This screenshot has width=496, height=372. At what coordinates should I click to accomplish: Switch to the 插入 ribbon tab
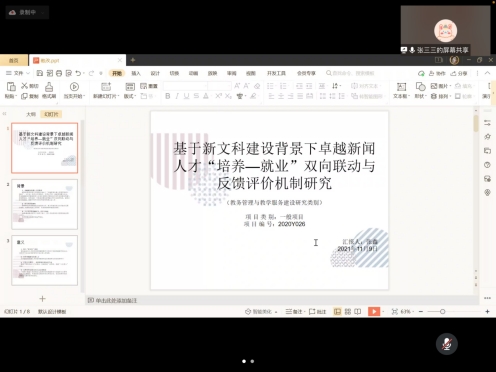coord(136,73)
